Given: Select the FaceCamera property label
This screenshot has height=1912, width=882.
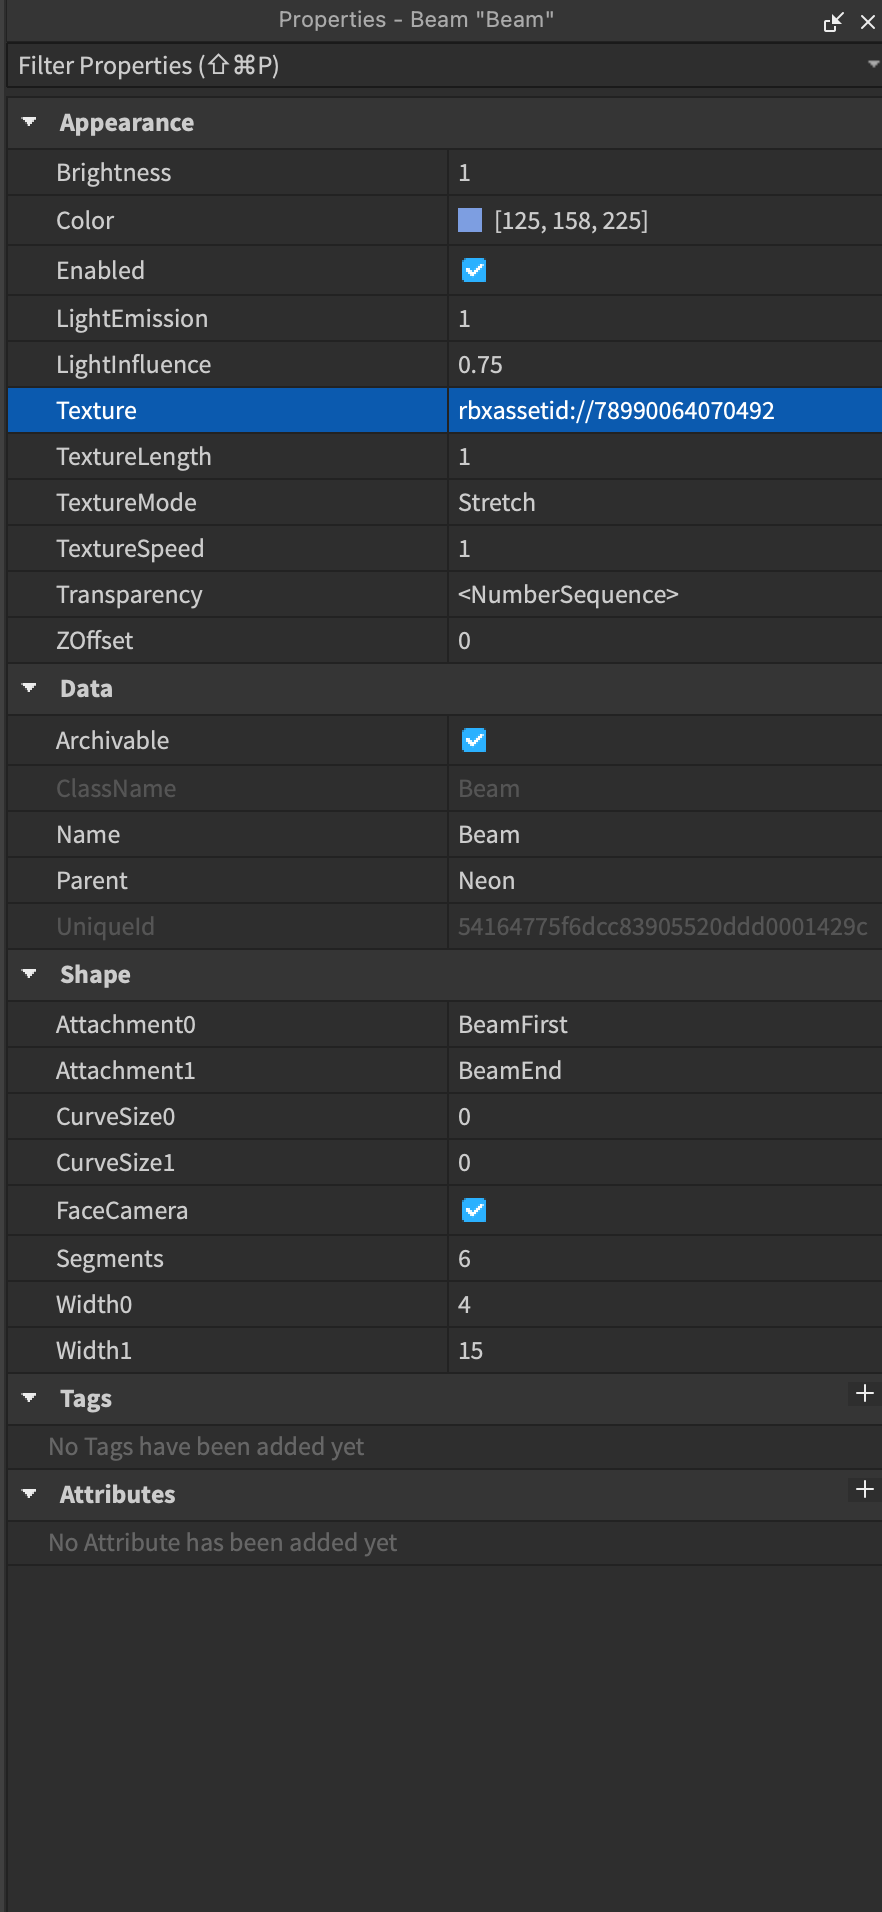Looking at the screenshot, I should 122,1210.
